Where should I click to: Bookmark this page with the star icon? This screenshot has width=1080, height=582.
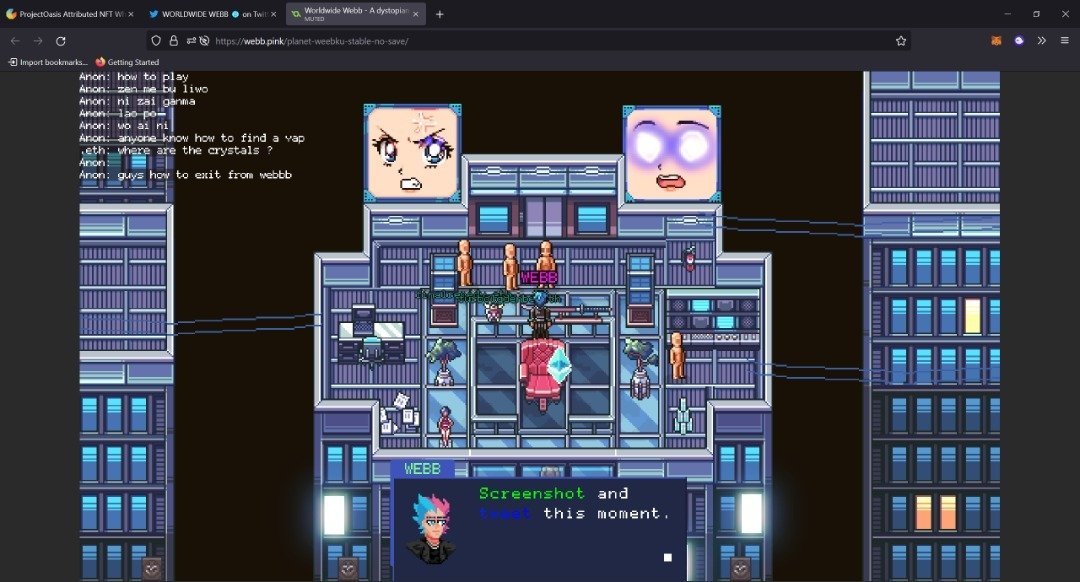click(x=901, y=41)
